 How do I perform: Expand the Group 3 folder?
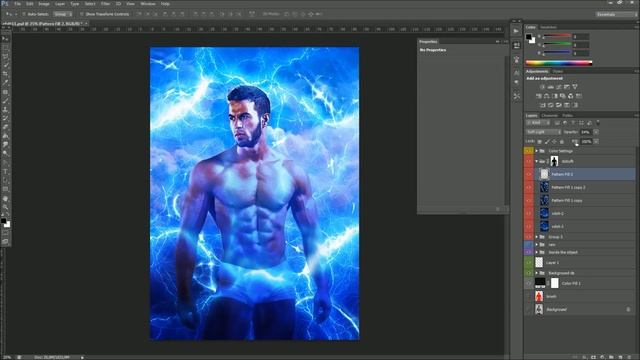(x=537, y=237)
